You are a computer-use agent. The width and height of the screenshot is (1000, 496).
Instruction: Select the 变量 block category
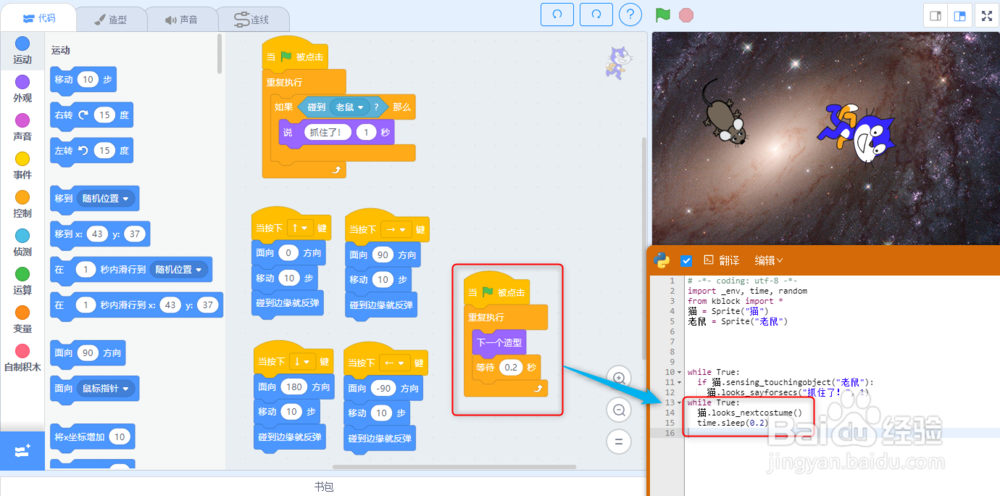point(22,319)
